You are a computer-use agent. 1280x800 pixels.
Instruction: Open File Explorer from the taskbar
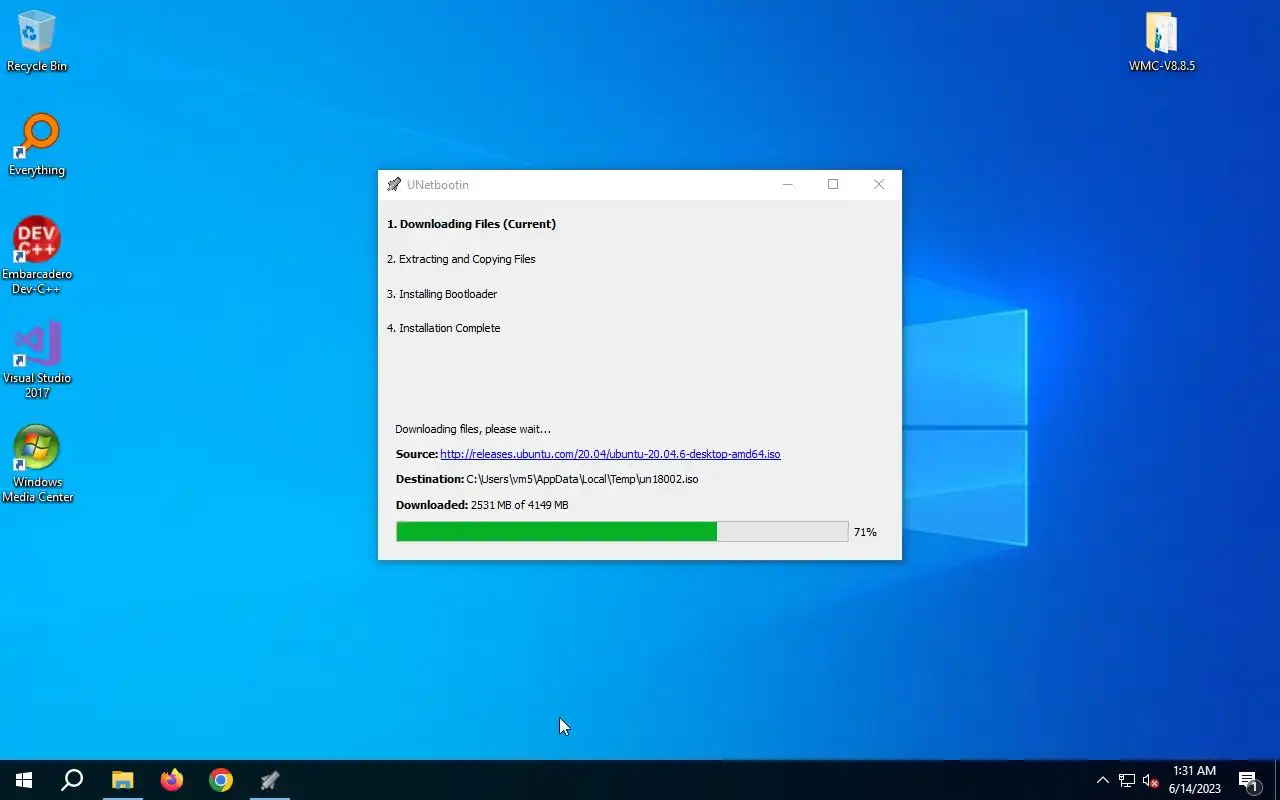[x=122, y=780]
